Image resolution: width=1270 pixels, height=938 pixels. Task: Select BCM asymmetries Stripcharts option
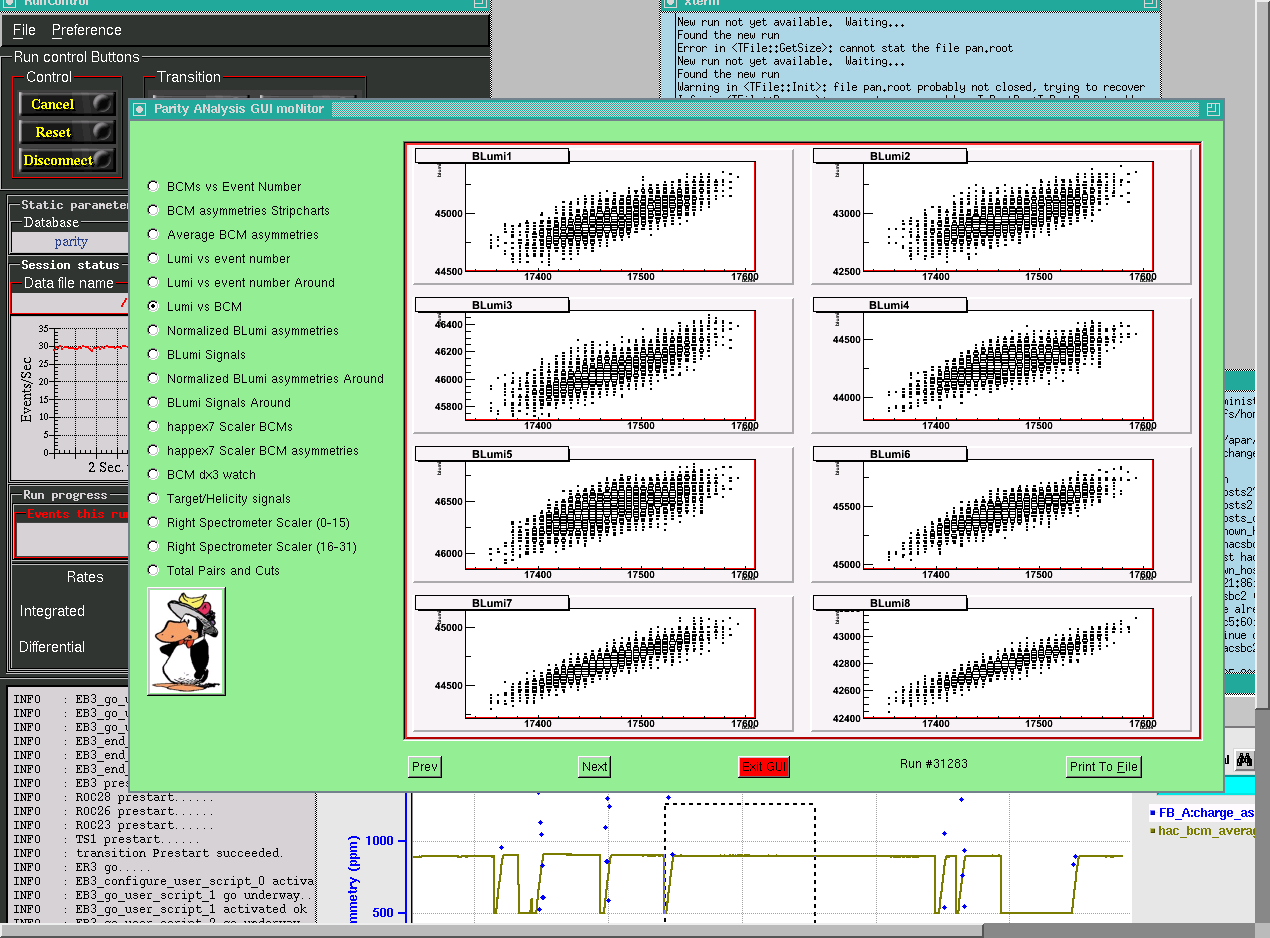[x=153, y=210]
